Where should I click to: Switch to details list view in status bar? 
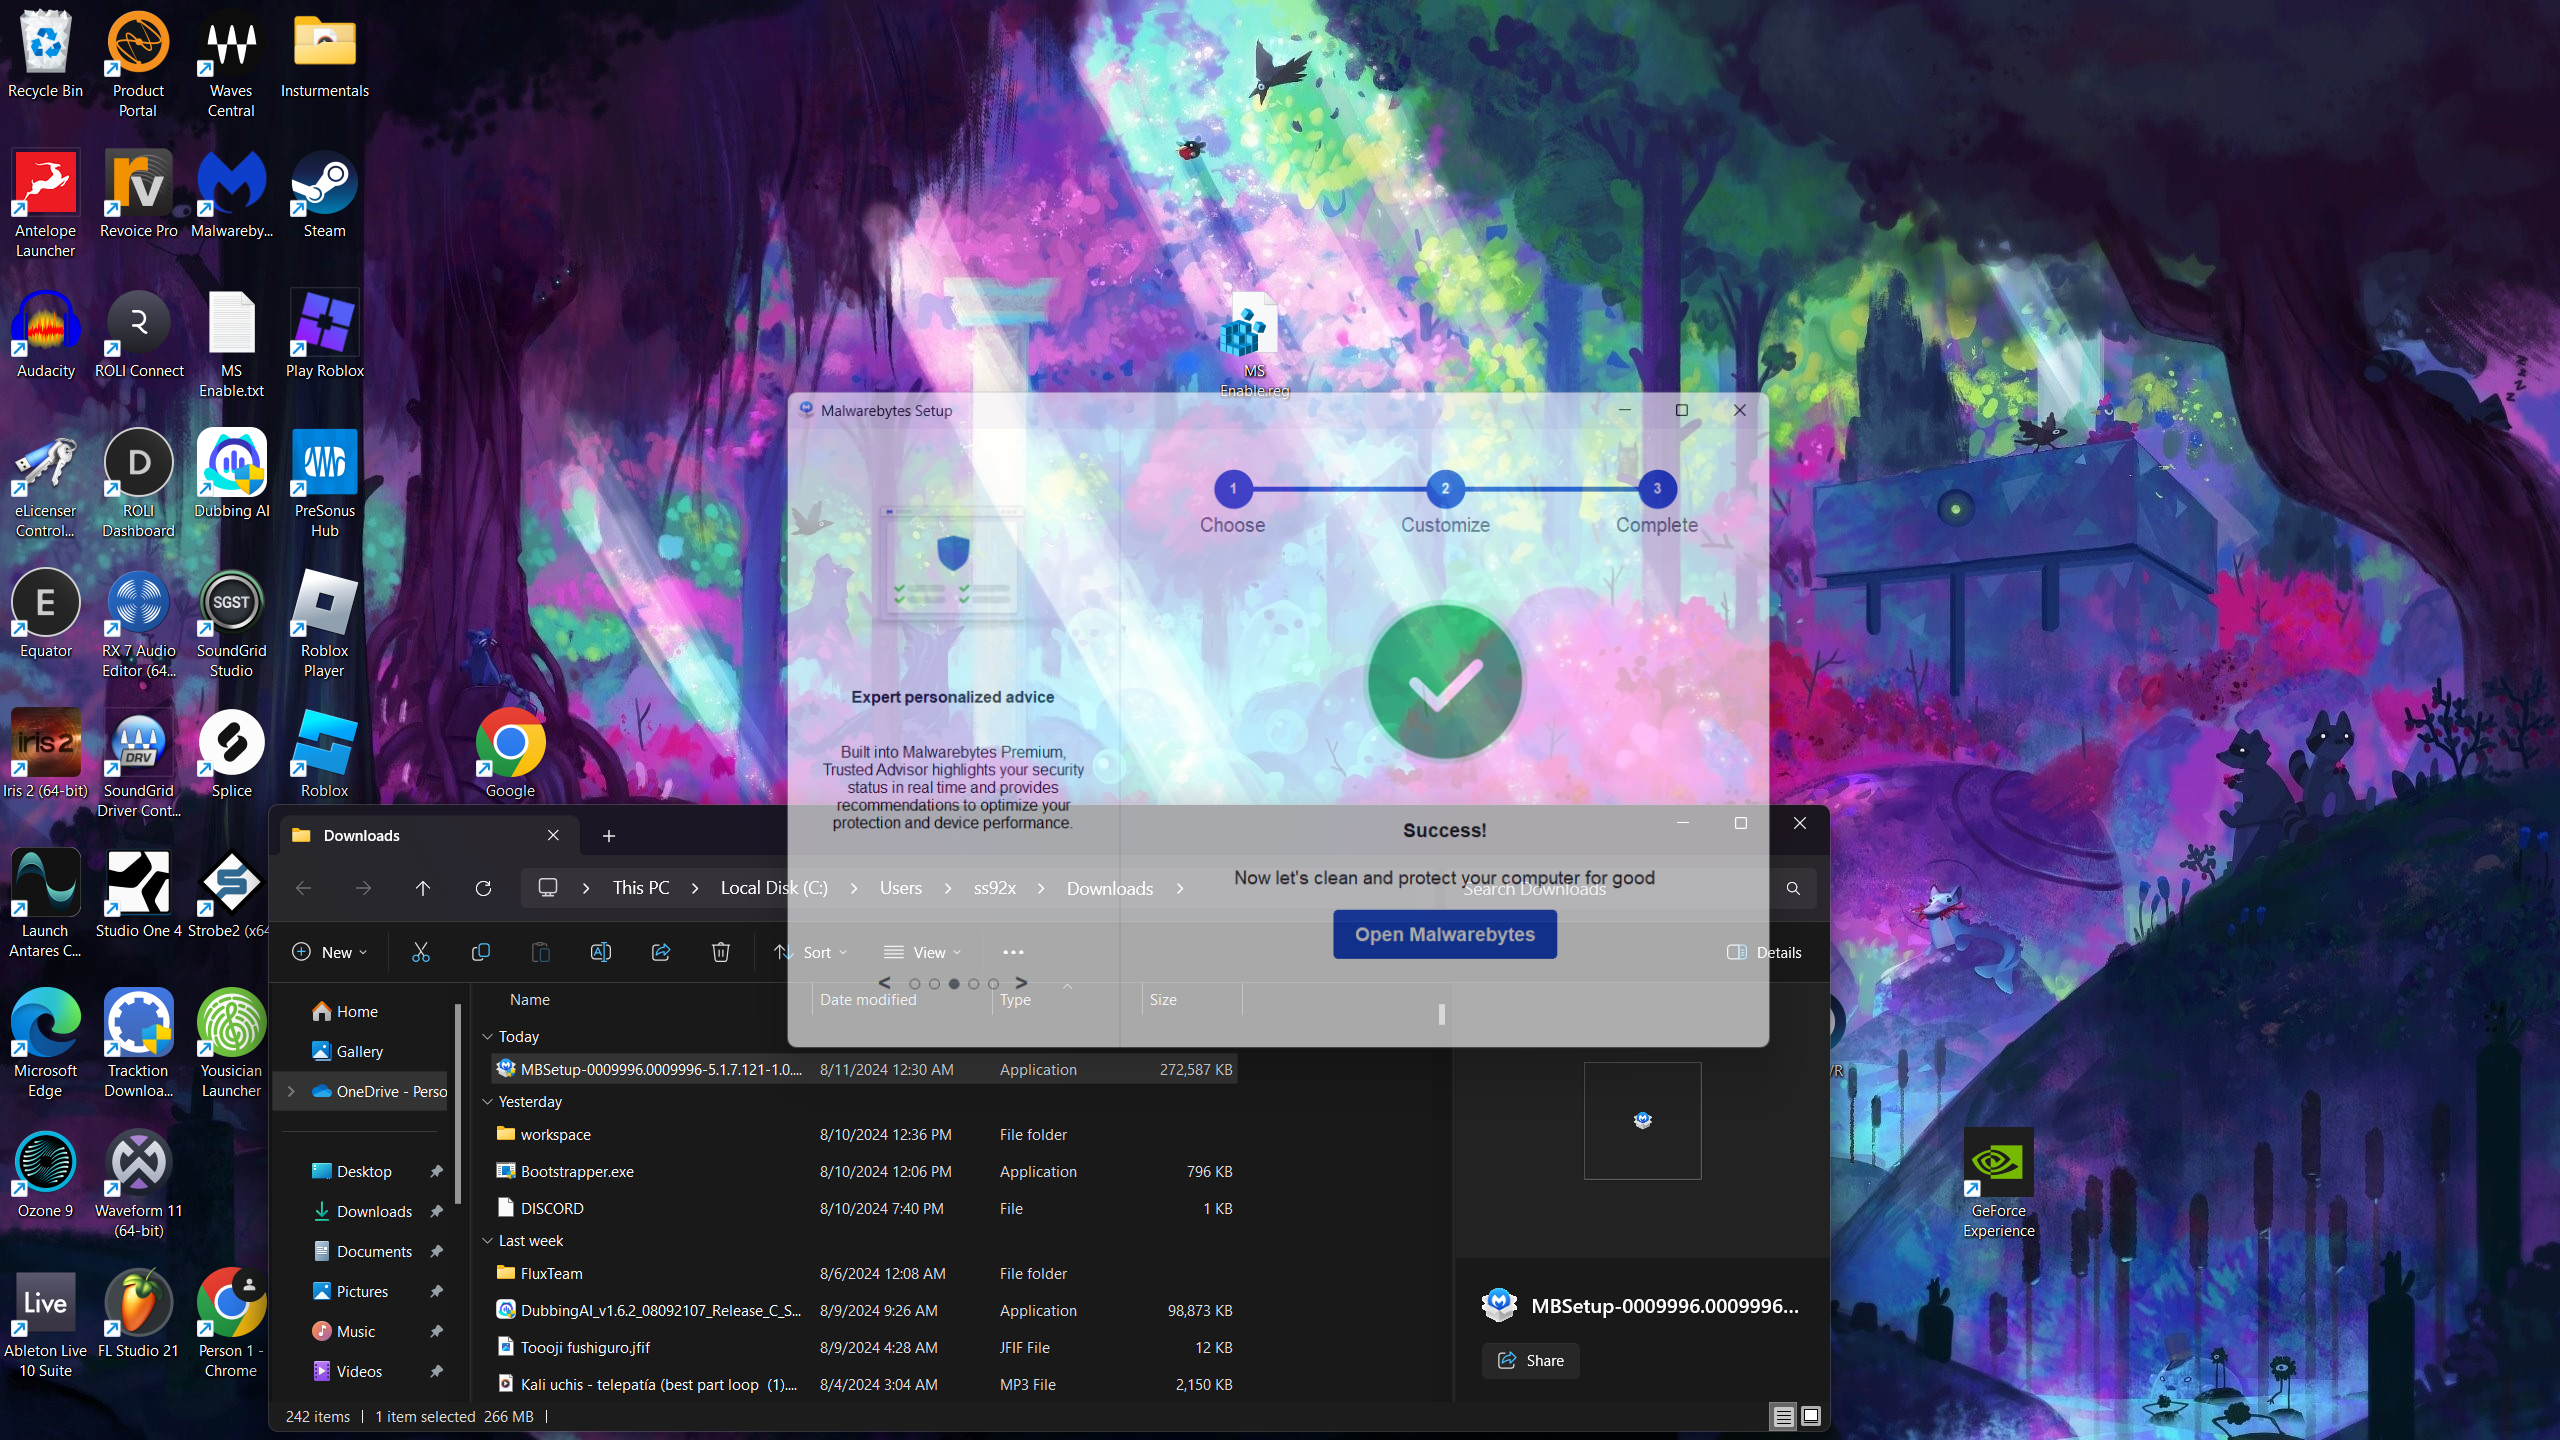[x=1783, y=1416]
